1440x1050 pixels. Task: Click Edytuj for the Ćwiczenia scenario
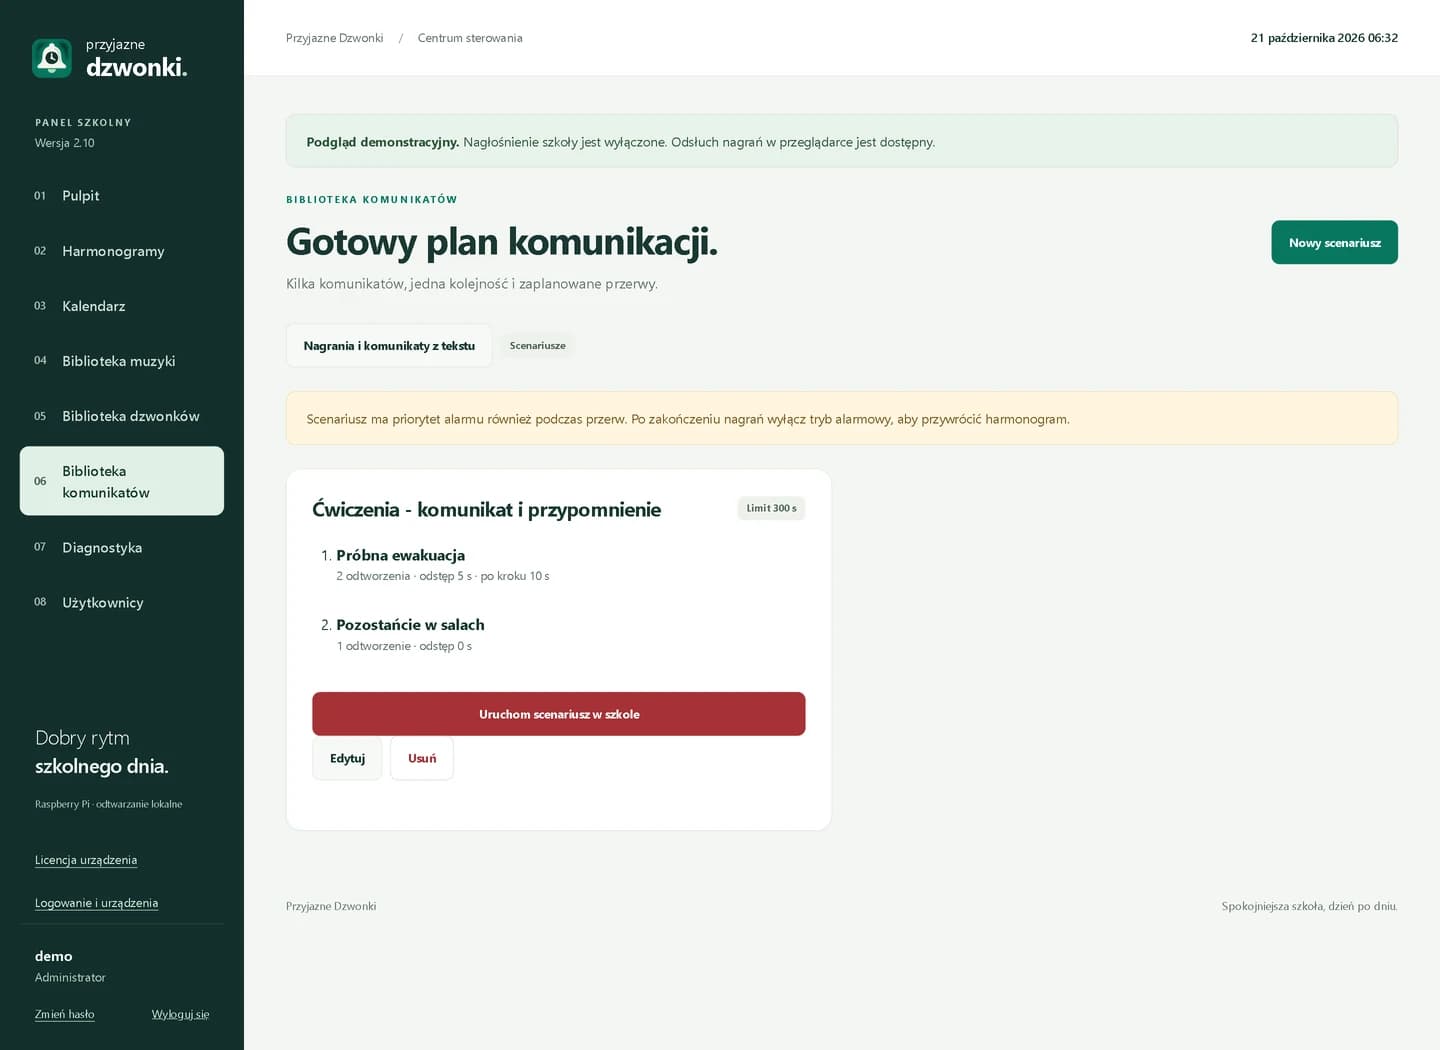point(347,758)
